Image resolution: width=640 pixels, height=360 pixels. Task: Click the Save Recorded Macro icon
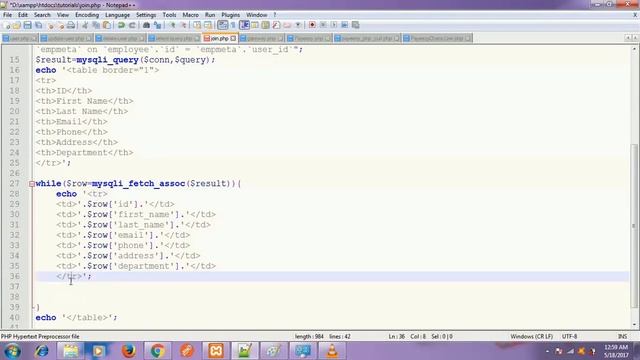coord(356,25)
